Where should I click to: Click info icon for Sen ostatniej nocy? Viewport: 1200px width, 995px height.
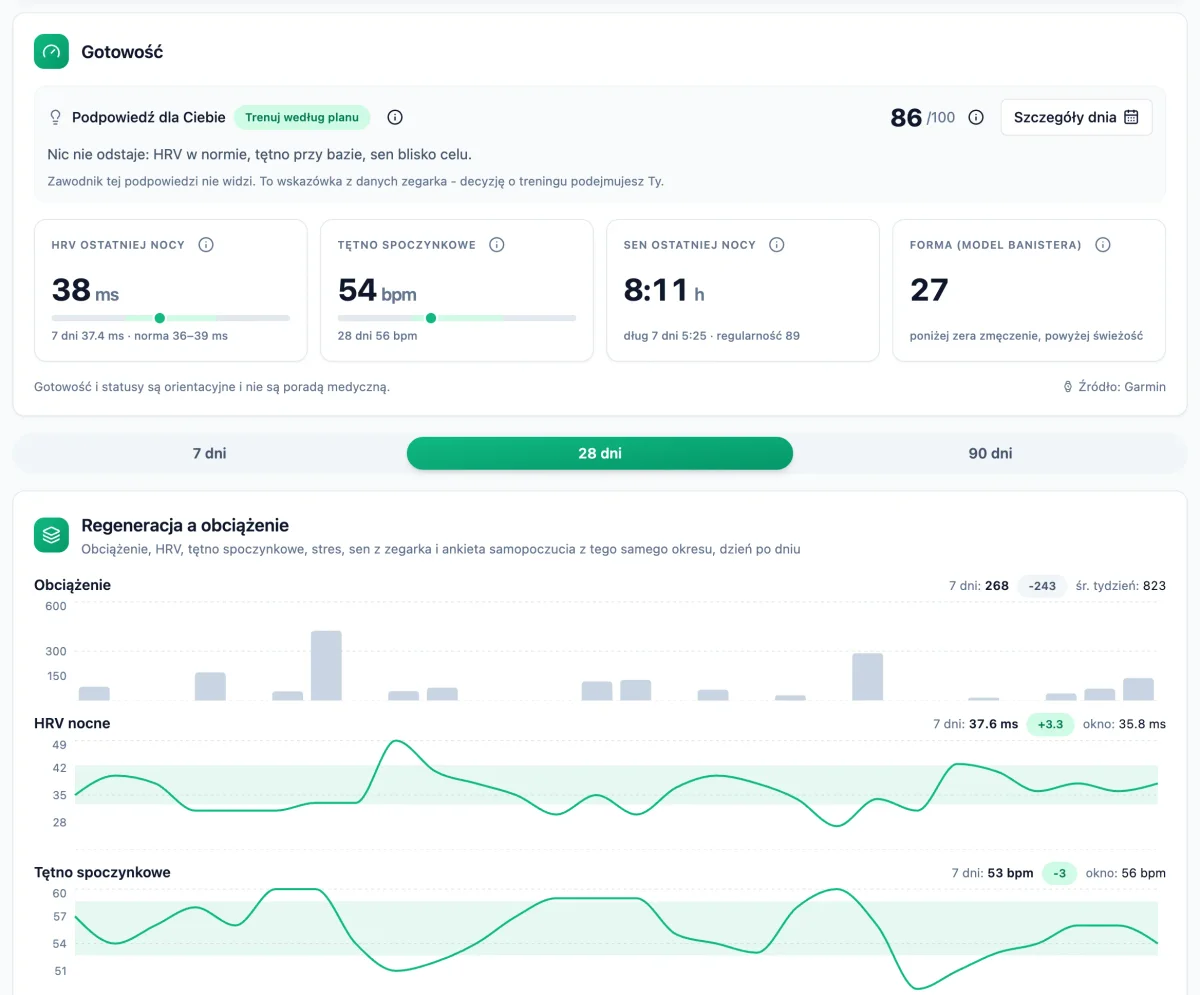point(777,245)
